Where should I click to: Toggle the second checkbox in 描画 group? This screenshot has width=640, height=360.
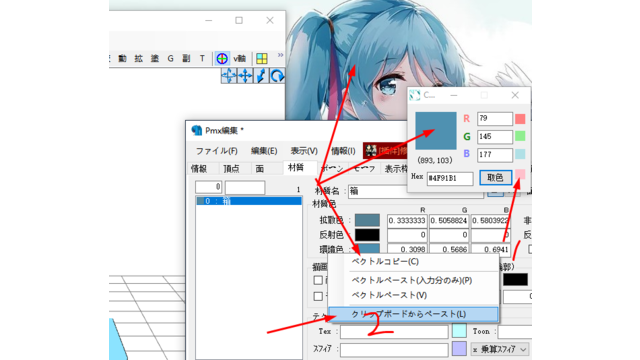(318, 296)
